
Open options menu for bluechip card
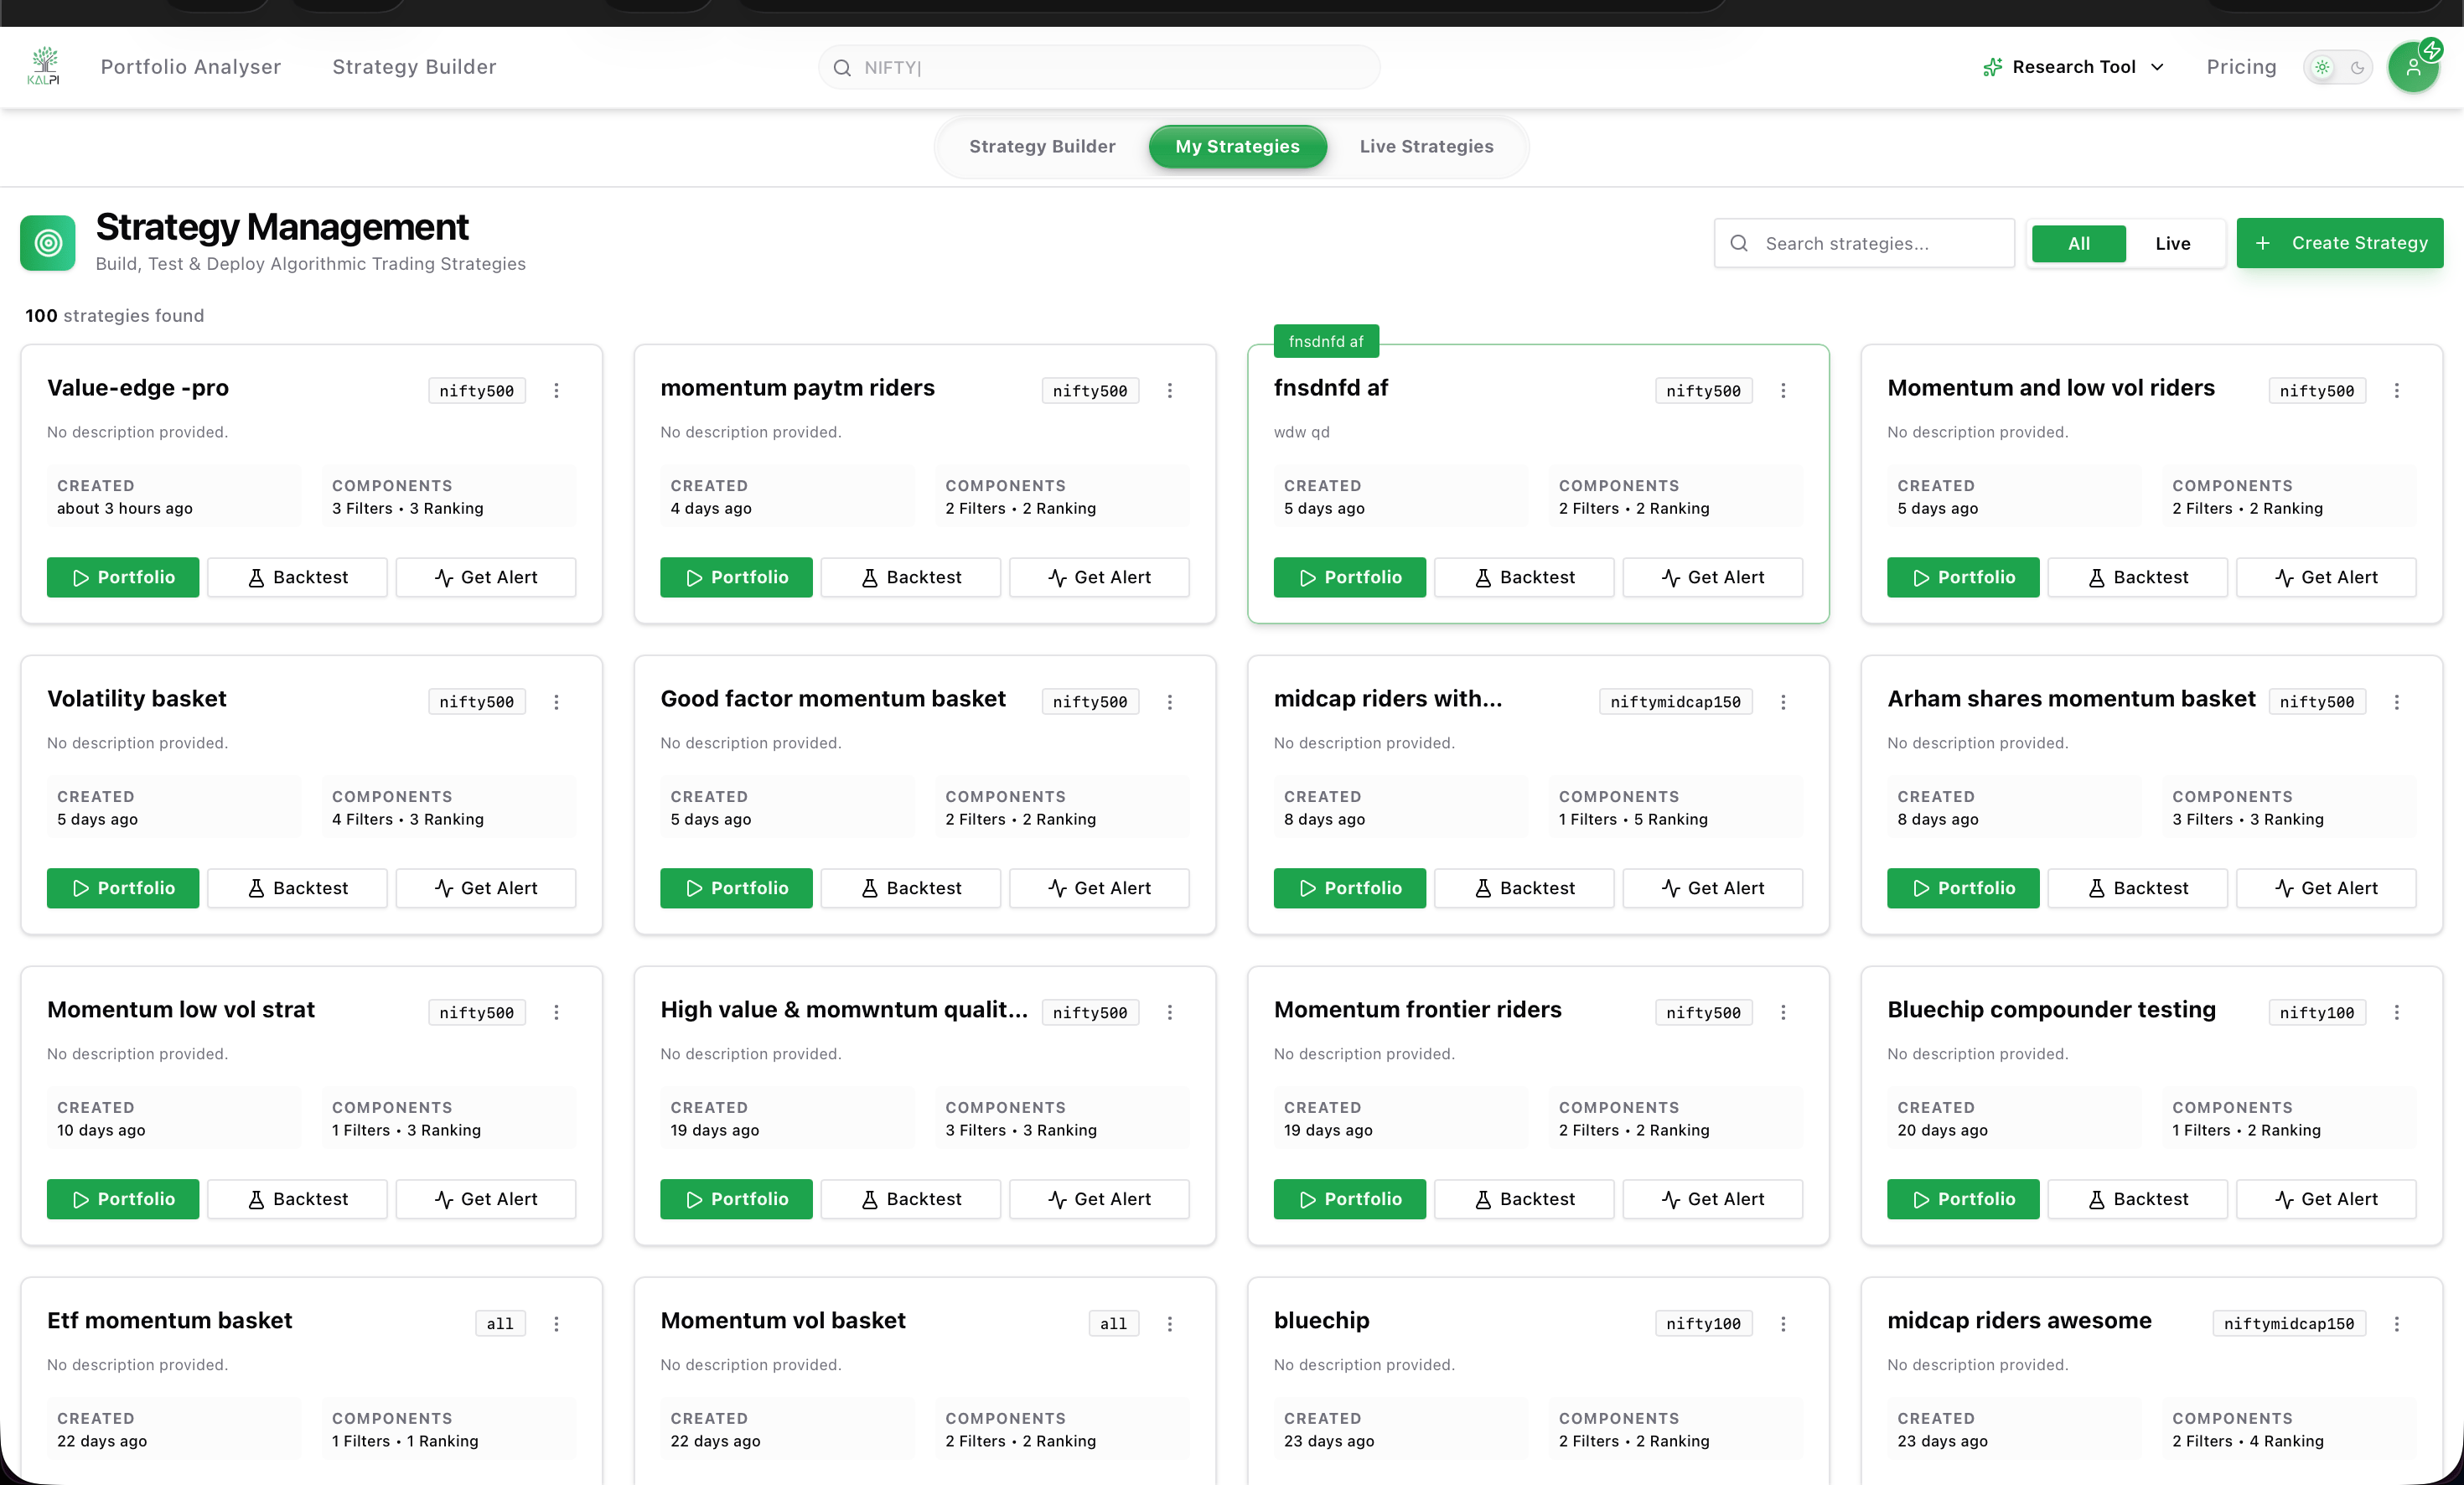click(x=1783, y=1323)
